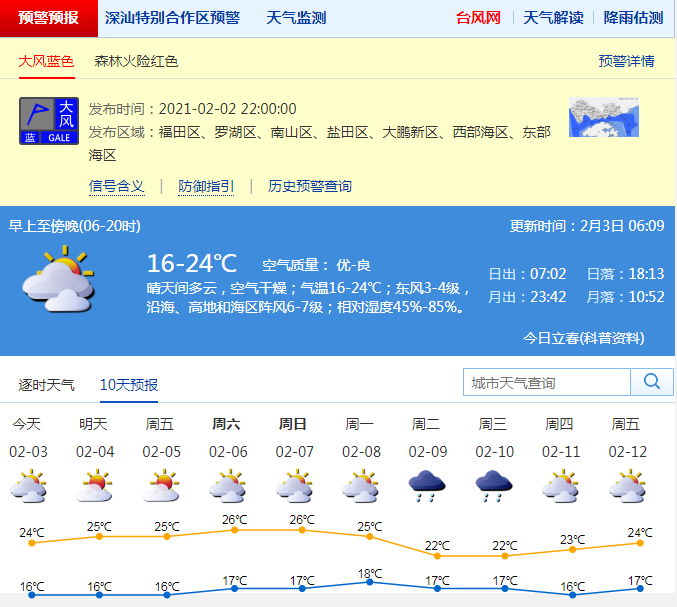Screen dimensions: 677x607
Task: Click the 02-09 rainy weather icon
Action: point(427,486)
